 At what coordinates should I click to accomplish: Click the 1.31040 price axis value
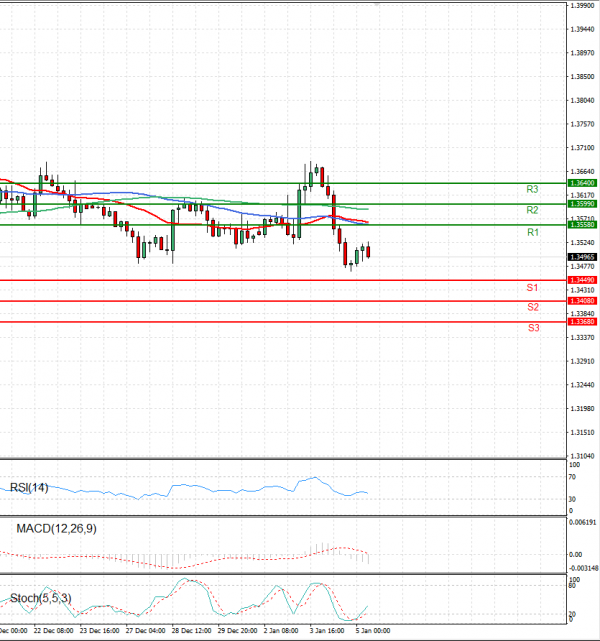click(582, 455)
